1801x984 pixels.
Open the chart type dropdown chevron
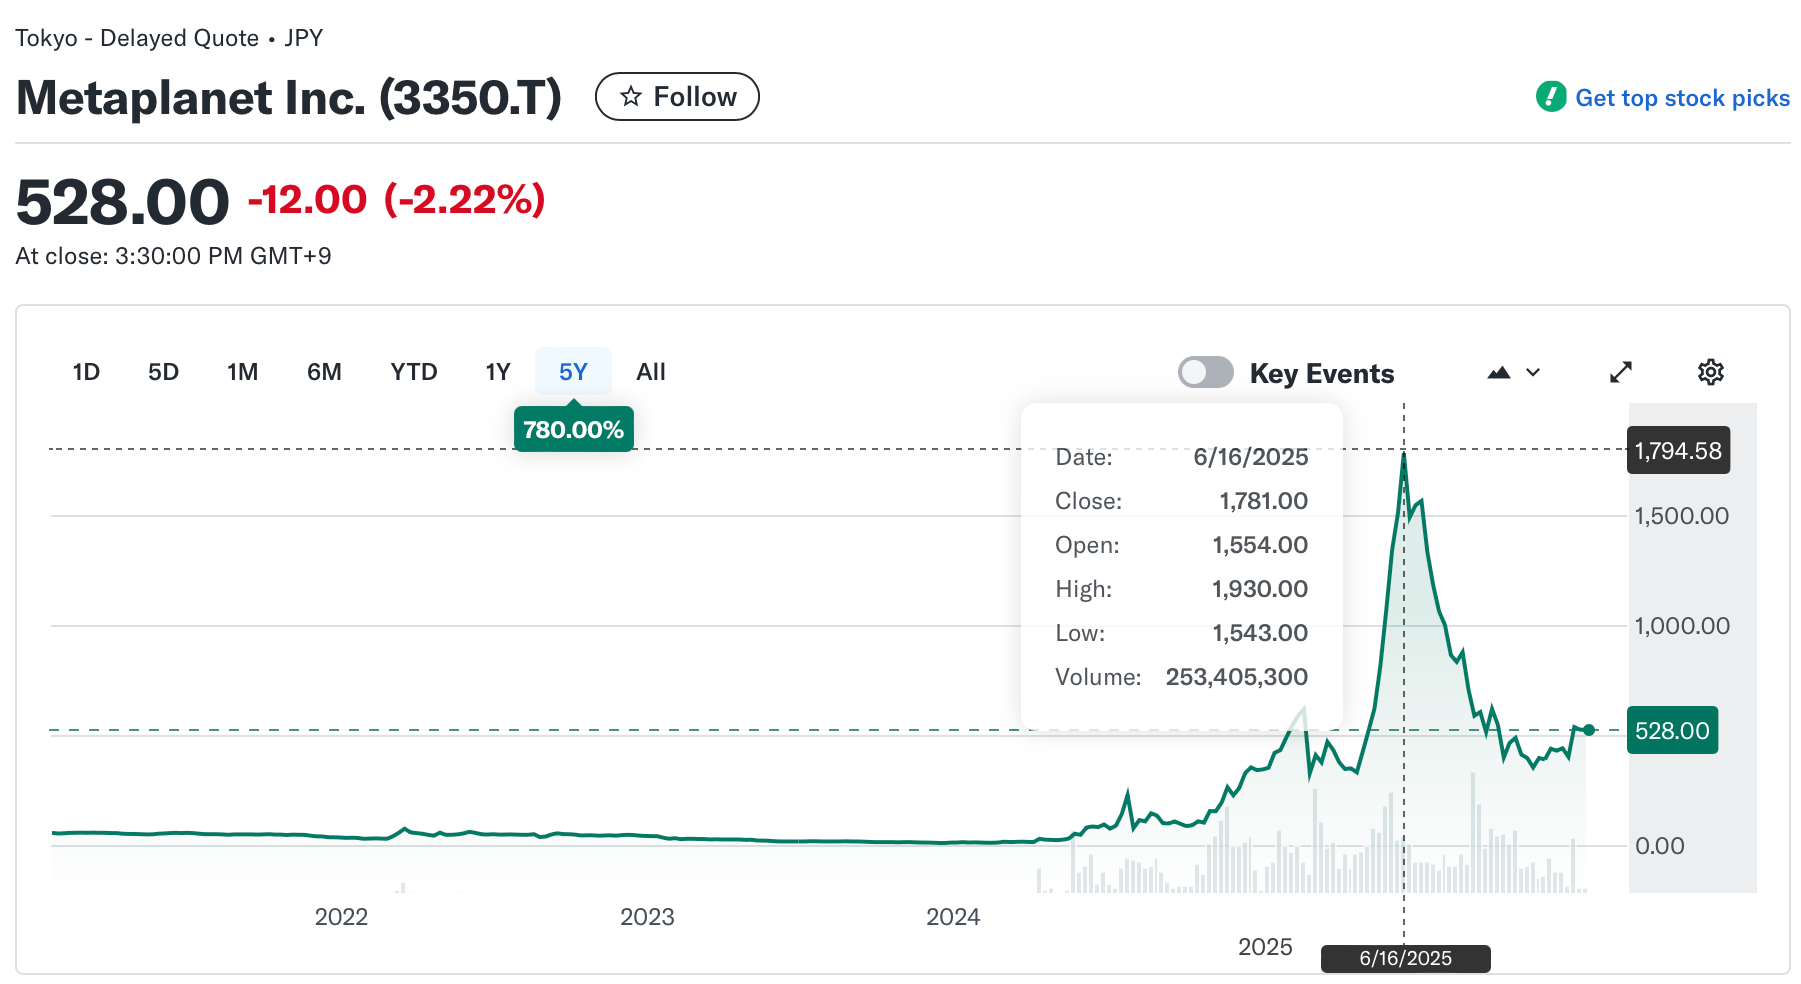pos(1531,372)
